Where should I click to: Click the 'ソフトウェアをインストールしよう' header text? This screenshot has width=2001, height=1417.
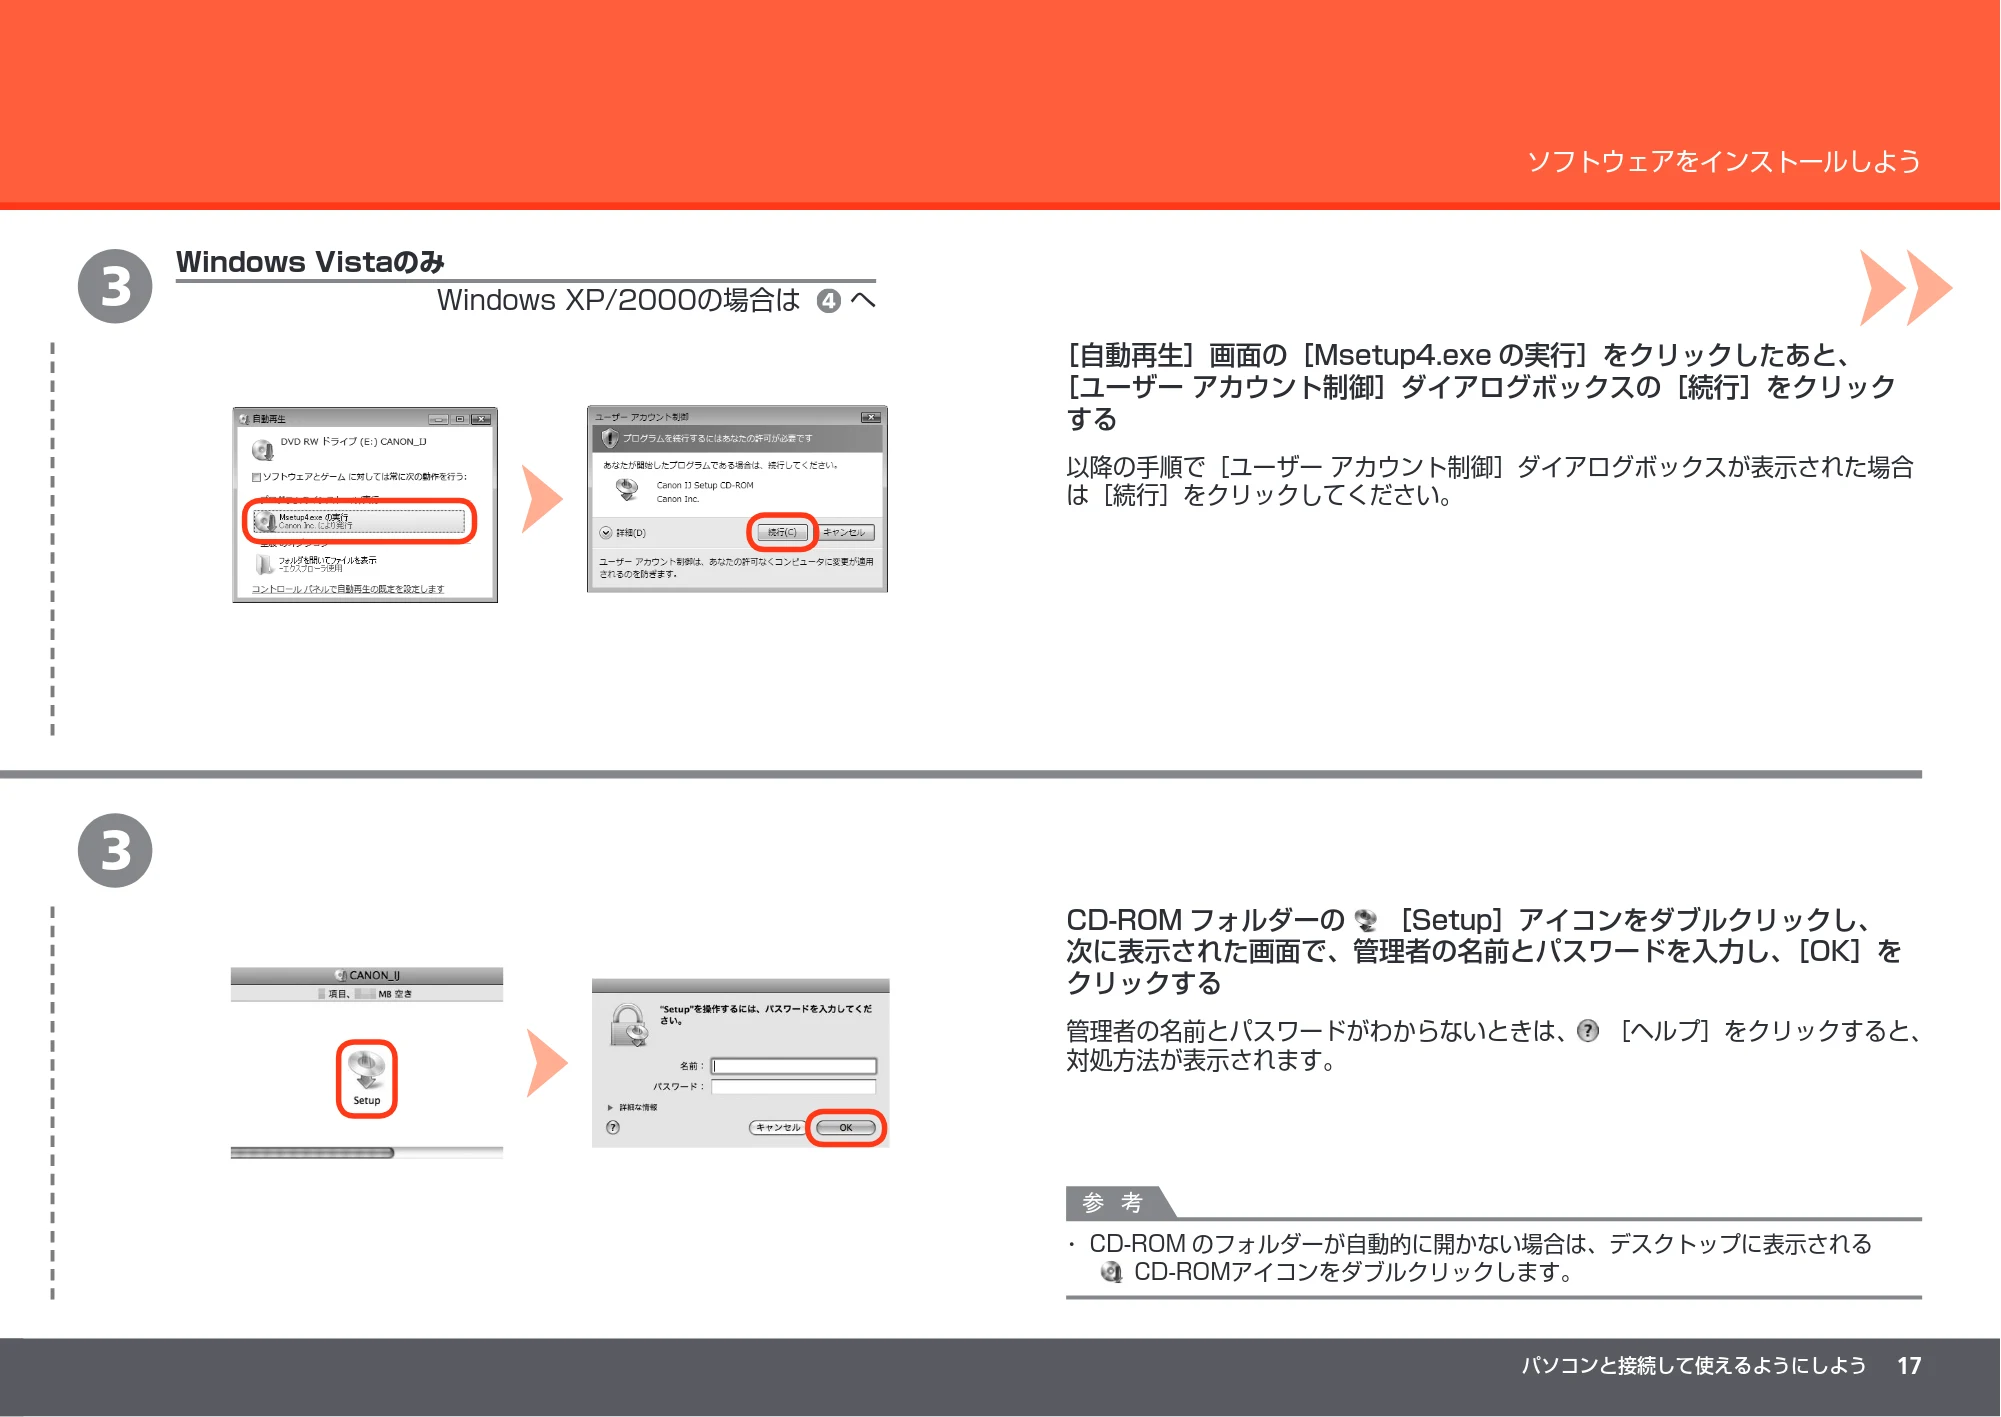1723,161
